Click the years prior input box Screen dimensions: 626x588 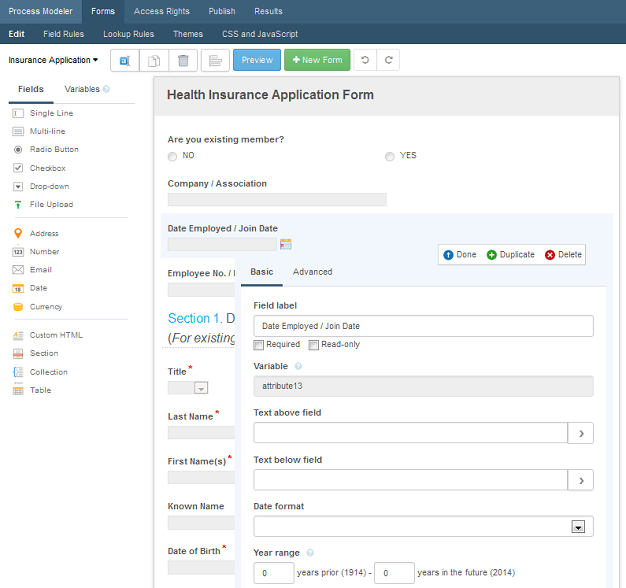click(274, 573)
